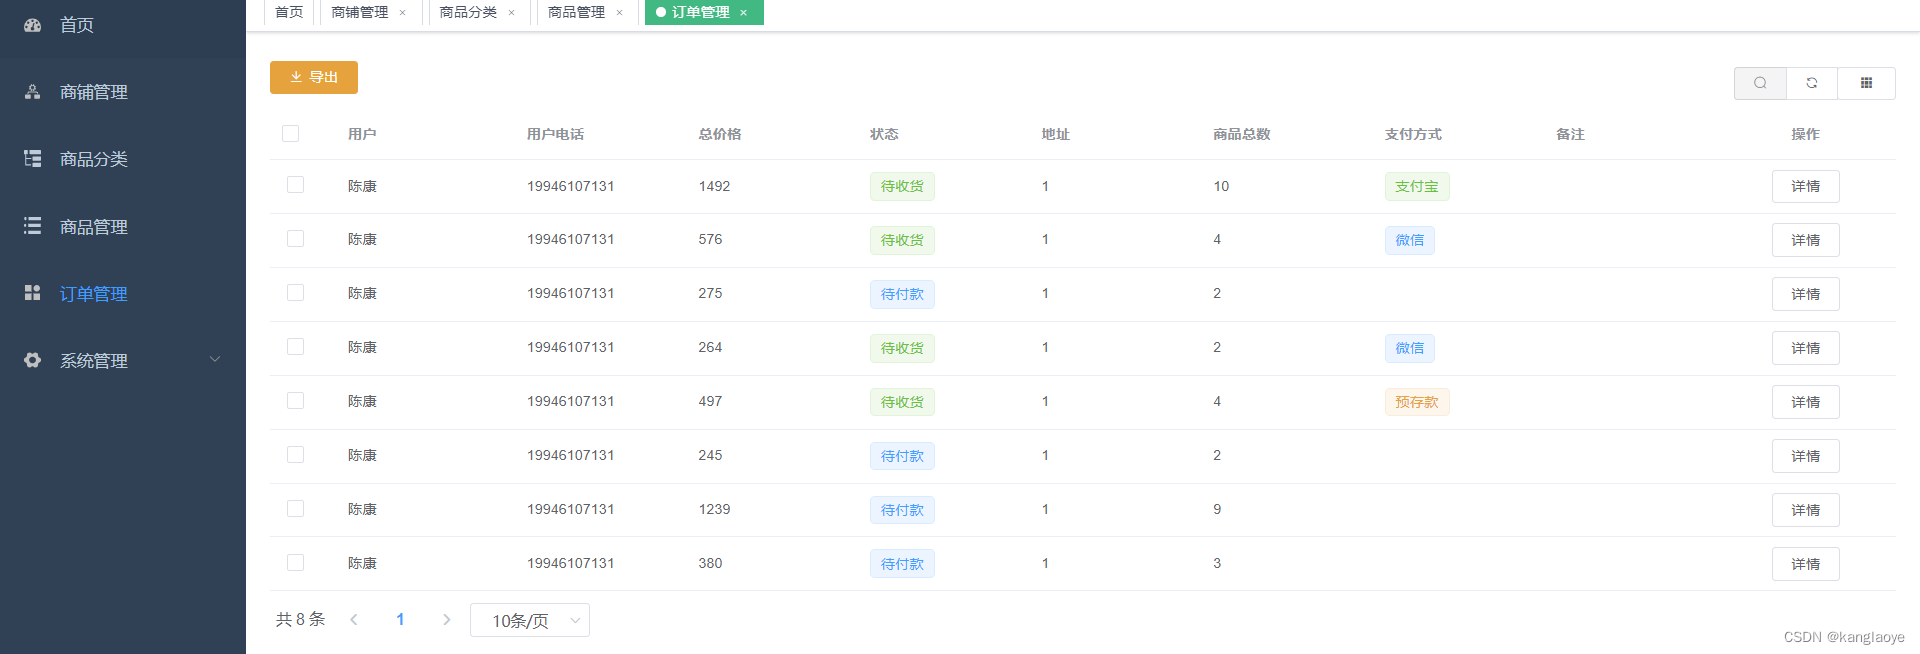Viewport: 1920px width, 654px height.
Task: Go to next page arrow
Action: coord(446,620)
